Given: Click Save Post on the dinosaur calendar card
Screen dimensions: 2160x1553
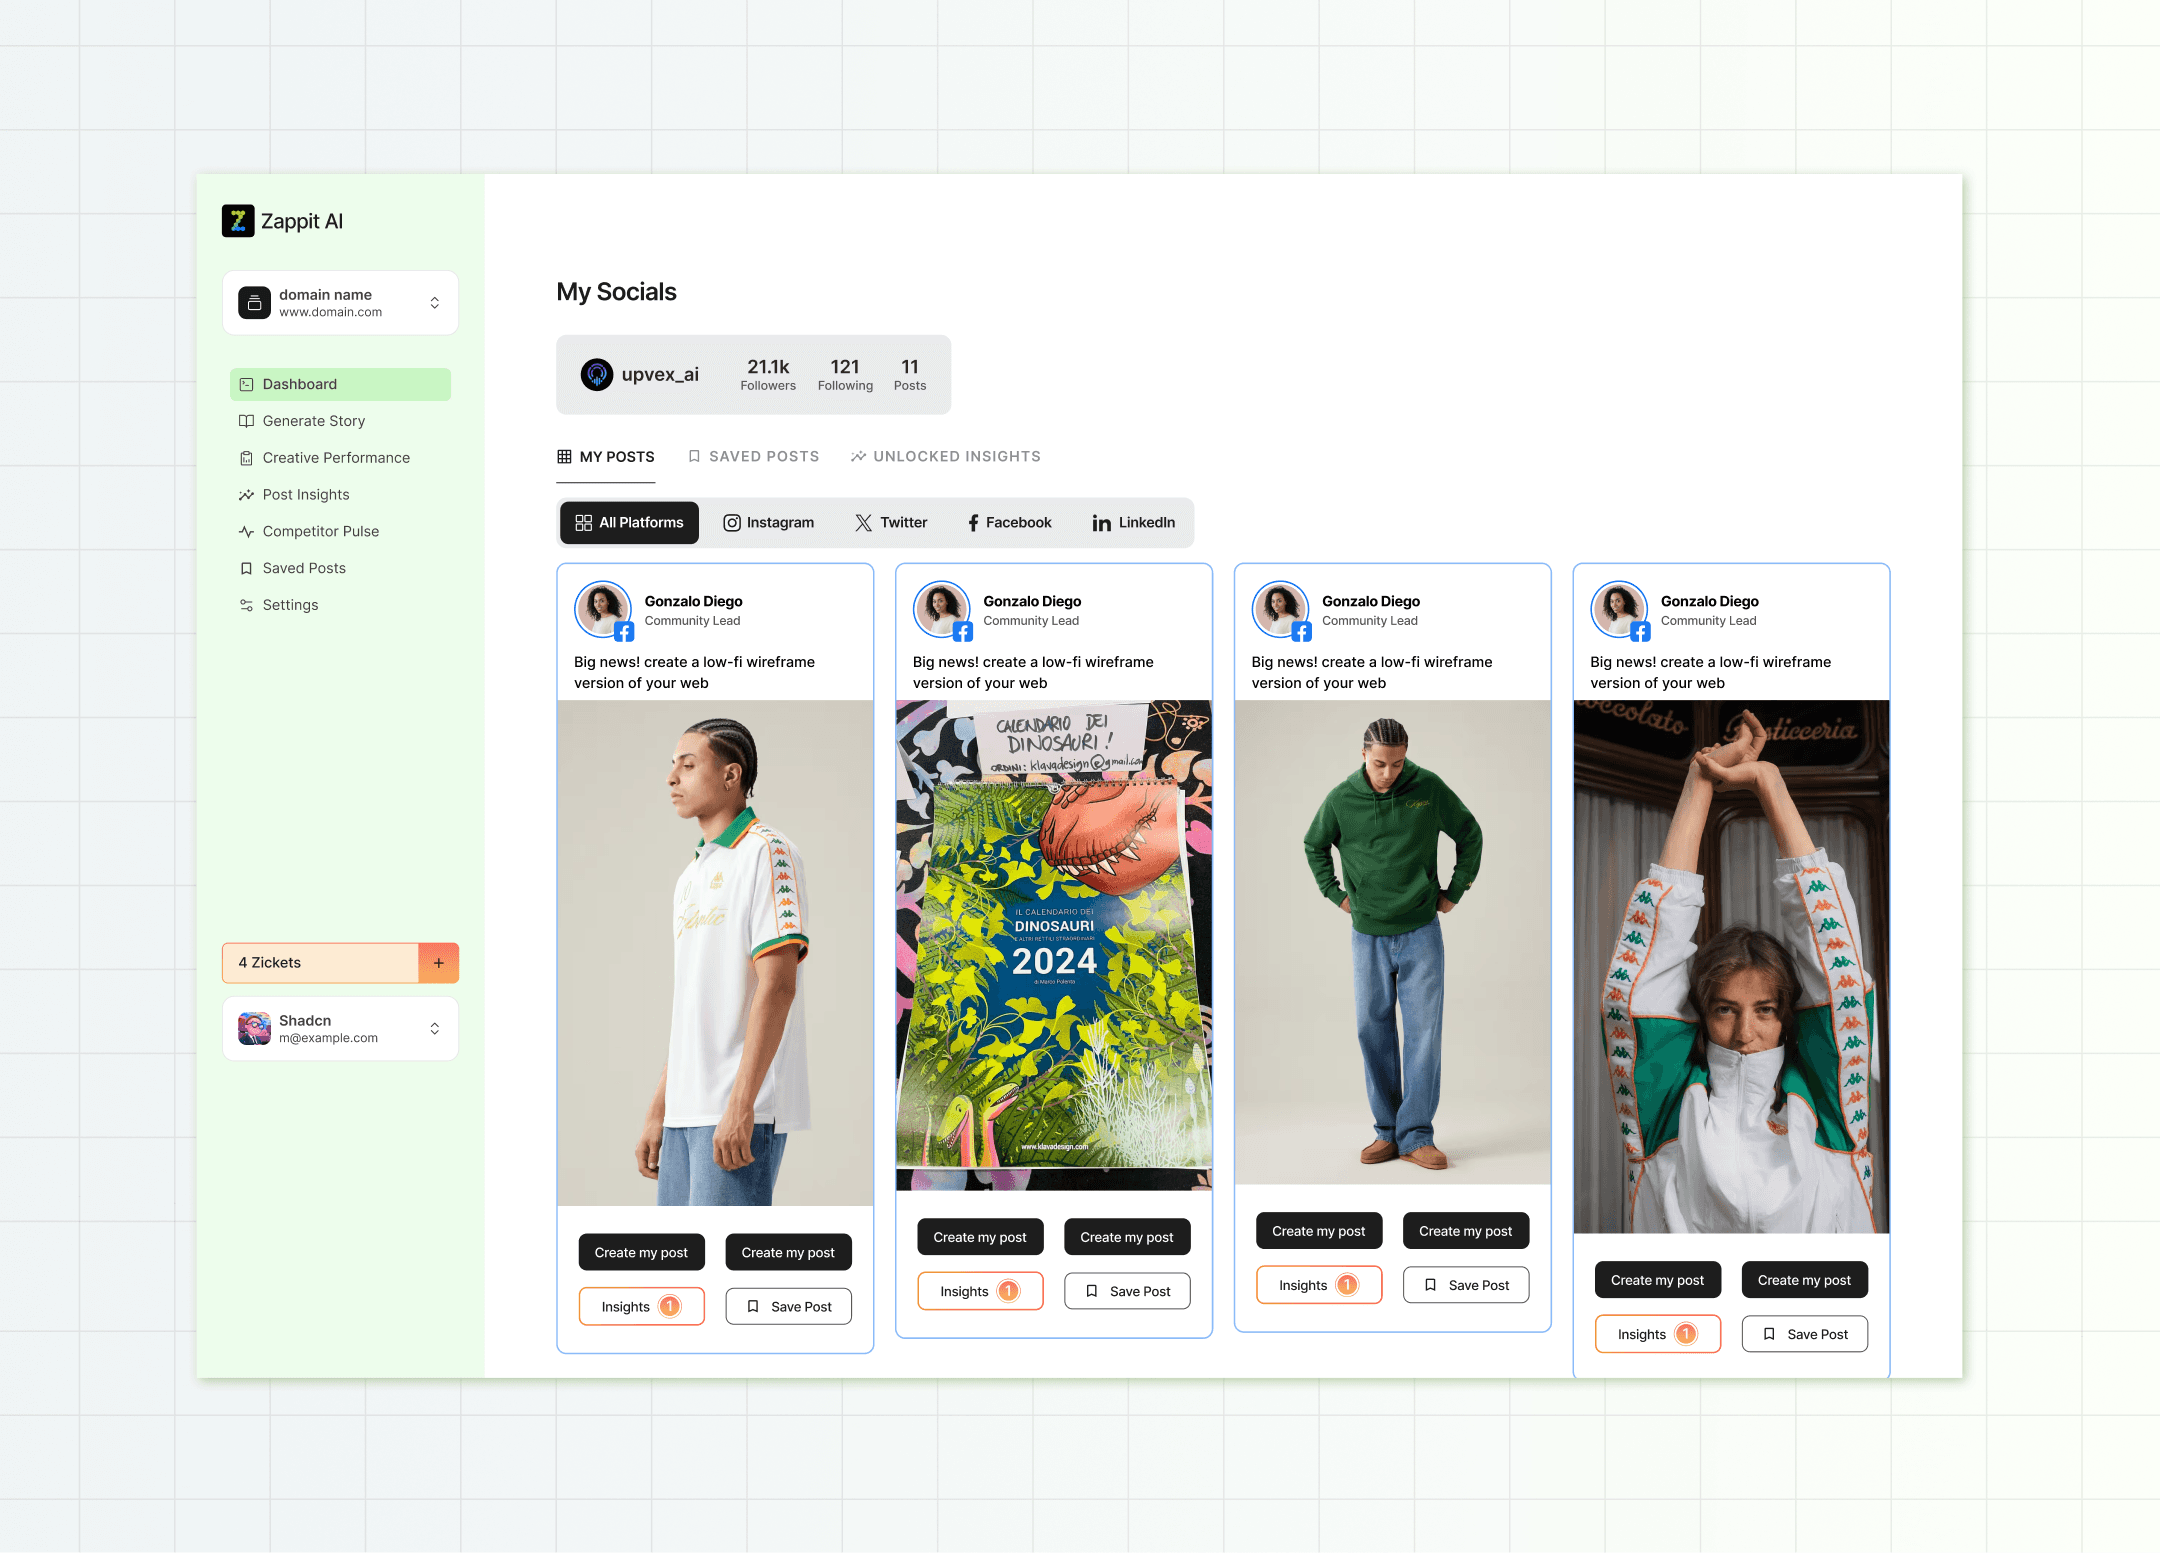Looking at the screenshot, I should 1127,1291.
